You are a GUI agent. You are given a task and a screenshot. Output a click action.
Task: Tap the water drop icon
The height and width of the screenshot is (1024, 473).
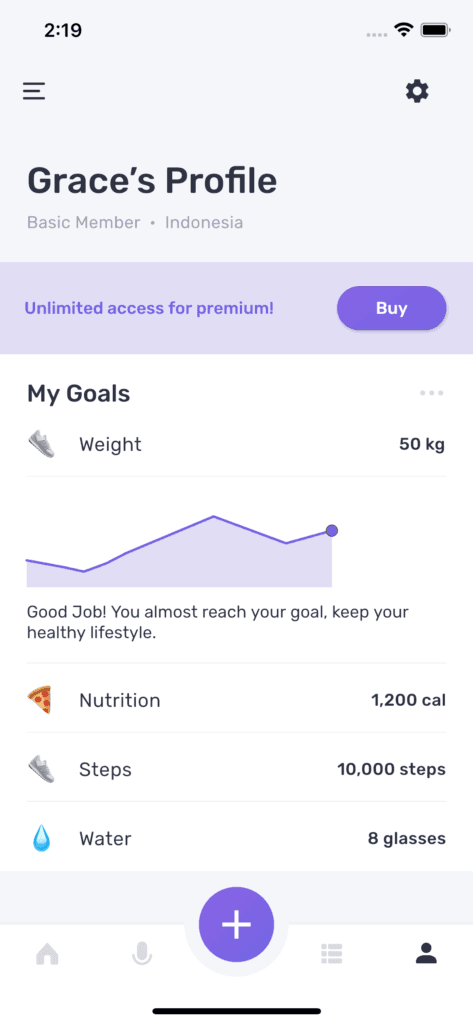click(41, 838)
